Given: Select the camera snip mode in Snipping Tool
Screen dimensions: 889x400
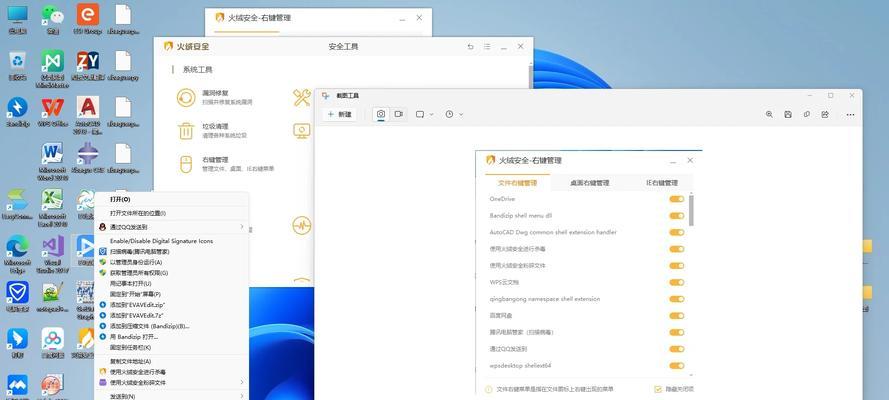Looking at the screenshot, I should click(381, 114).
